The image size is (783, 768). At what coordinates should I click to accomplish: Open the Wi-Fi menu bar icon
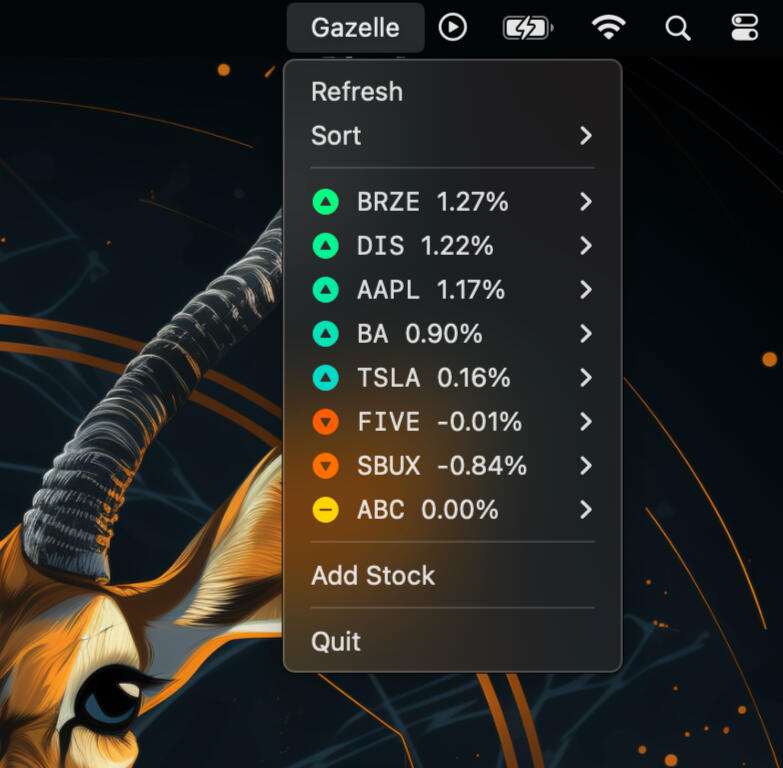click(x=608, y=28)
